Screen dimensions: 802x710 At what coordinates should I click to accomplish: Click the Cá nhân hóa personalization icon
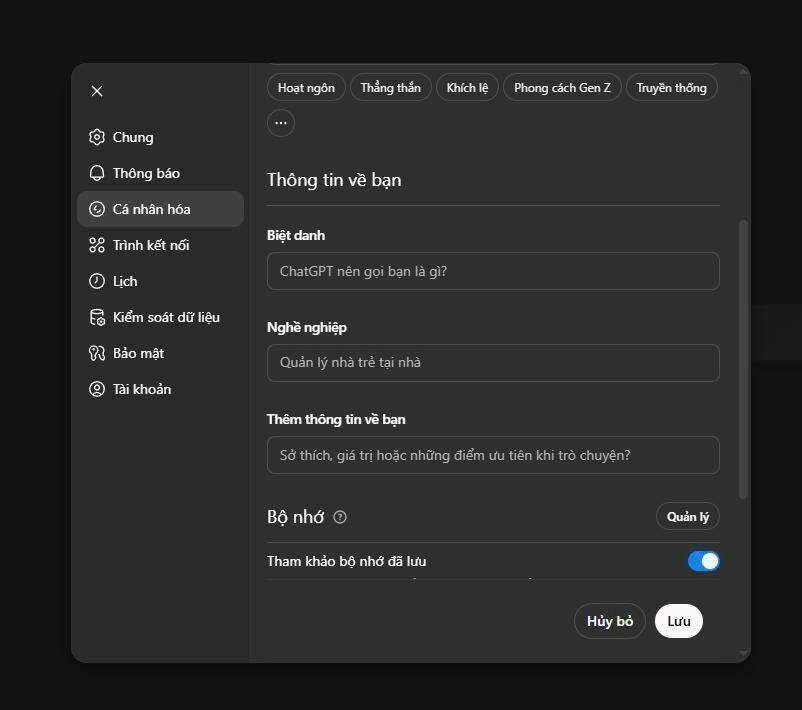(x=97, y=209)
